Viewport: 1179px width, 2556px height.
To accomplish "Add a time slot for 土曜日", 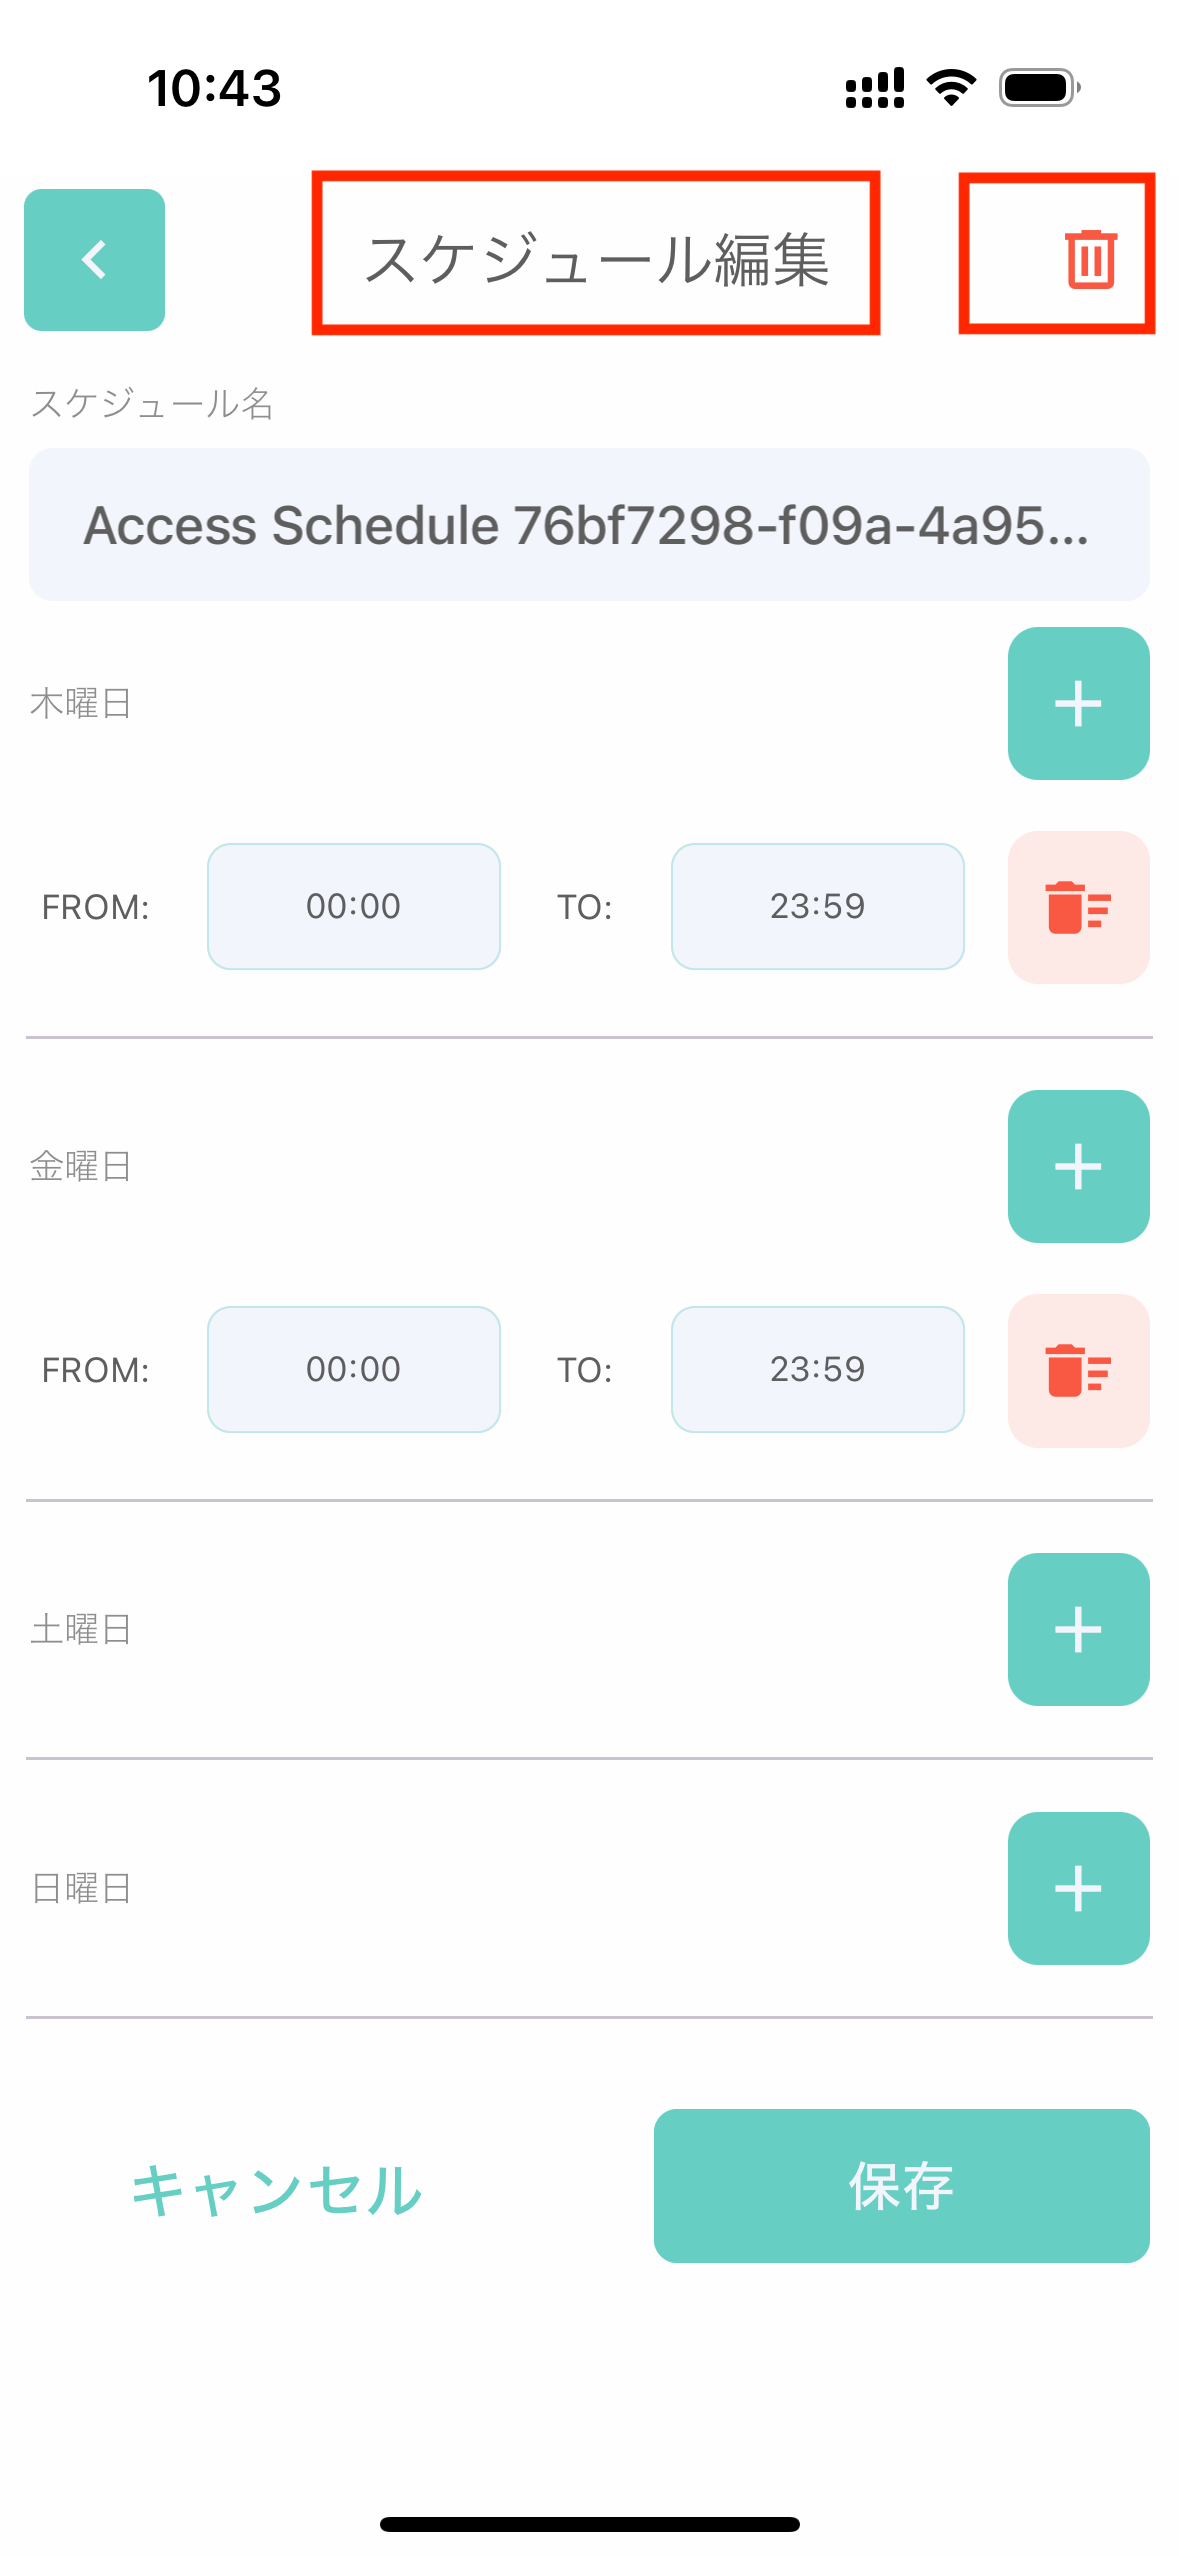I will (1078, 1629).
